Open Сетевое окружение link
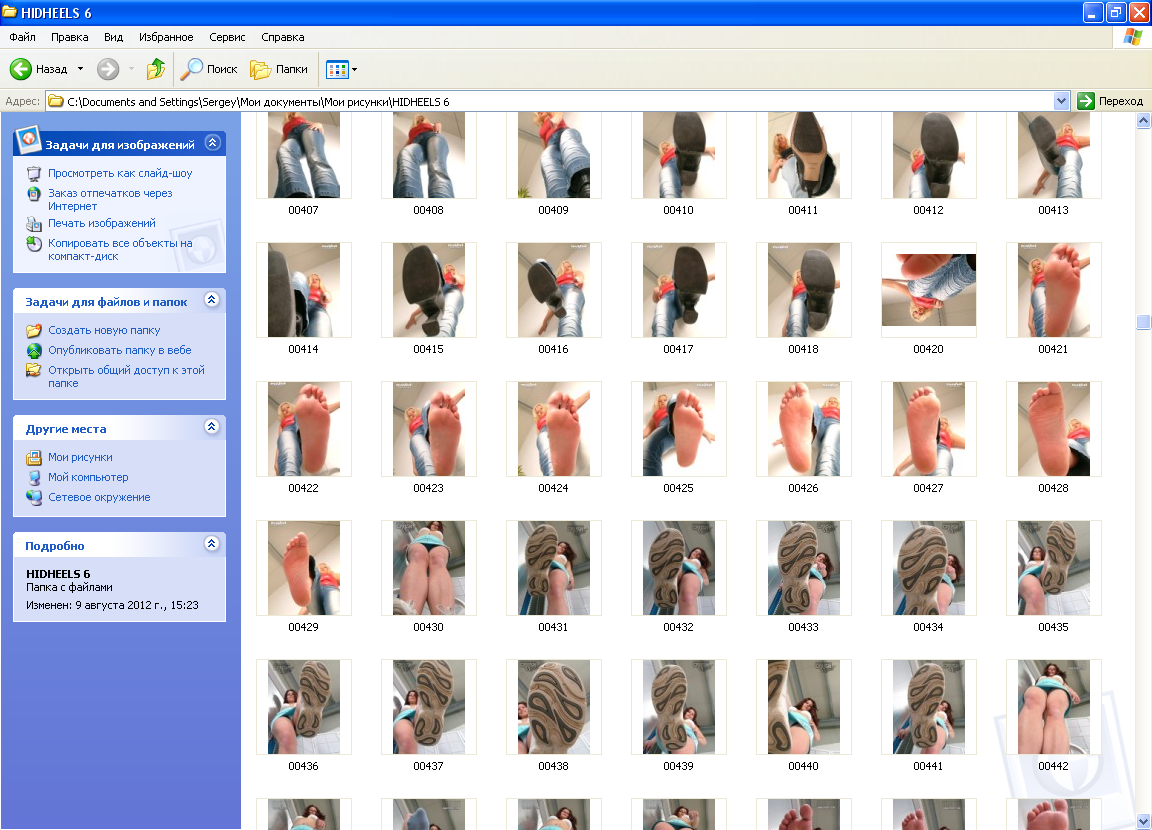This screenshot has width=1152, height=830. coord(99,497)
